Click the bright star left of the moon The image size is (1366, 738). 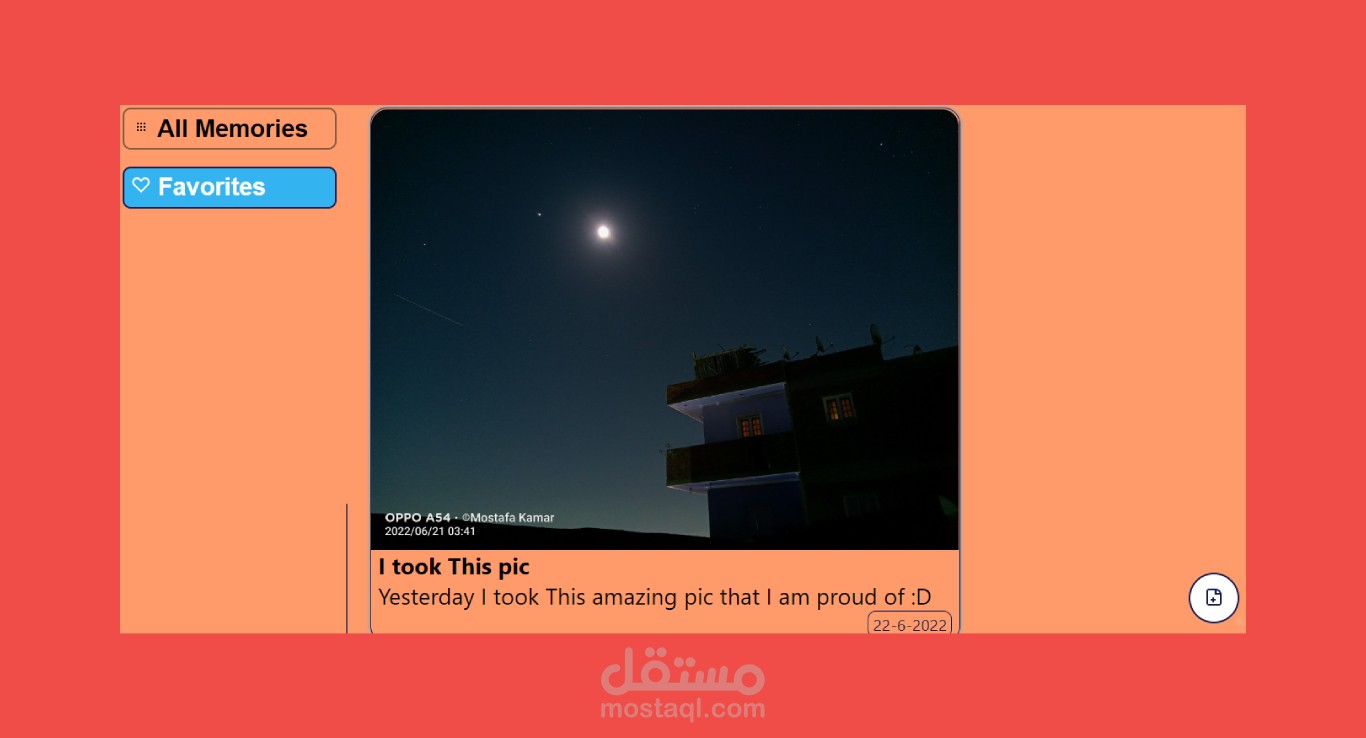(539, 214)
